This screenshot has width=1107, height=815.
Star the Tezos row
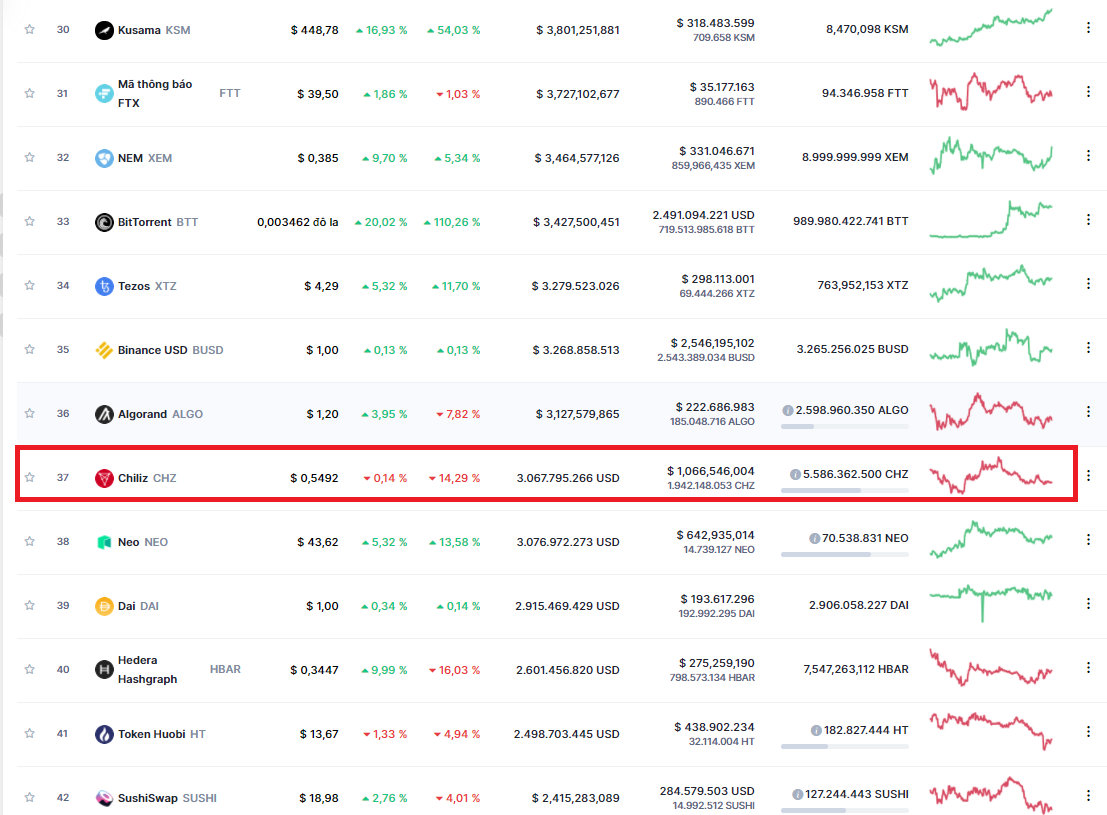[x=30, y=285]
